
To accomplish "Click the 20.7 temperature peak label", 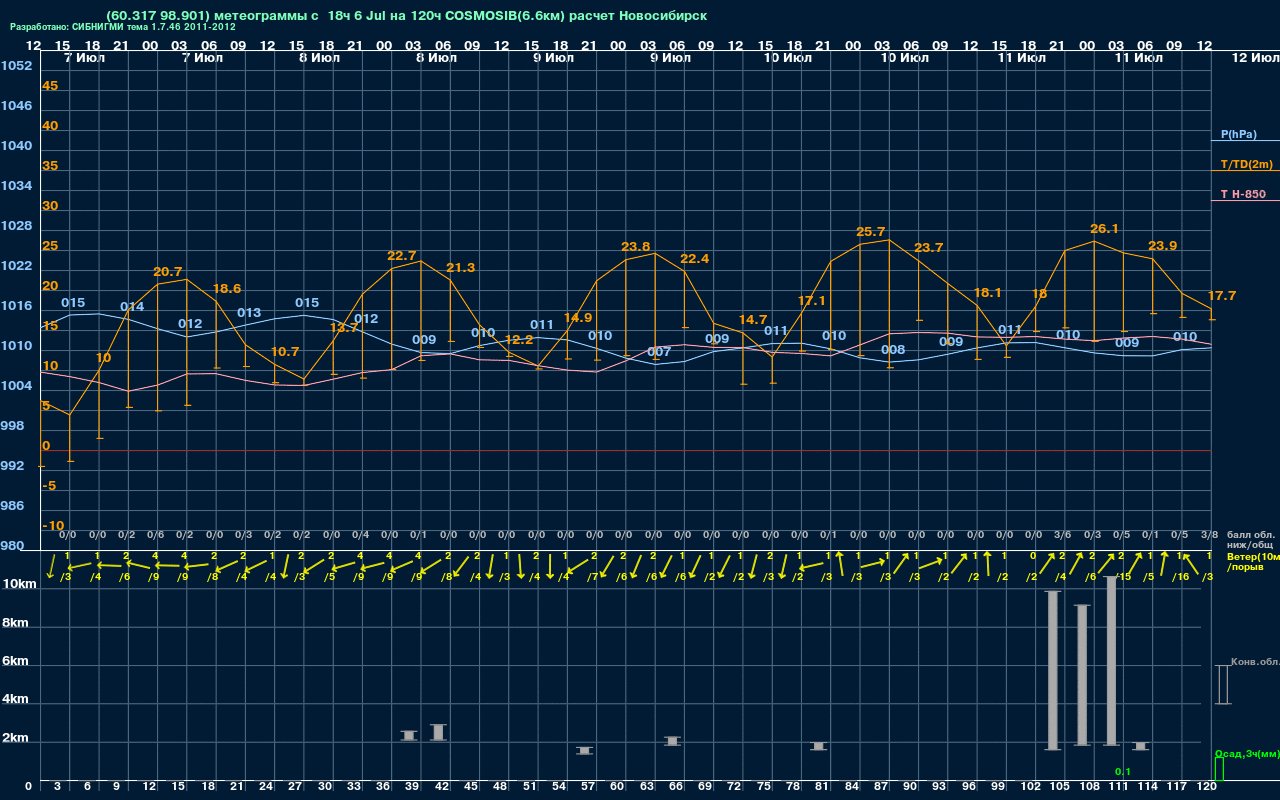I will [168, 272].
